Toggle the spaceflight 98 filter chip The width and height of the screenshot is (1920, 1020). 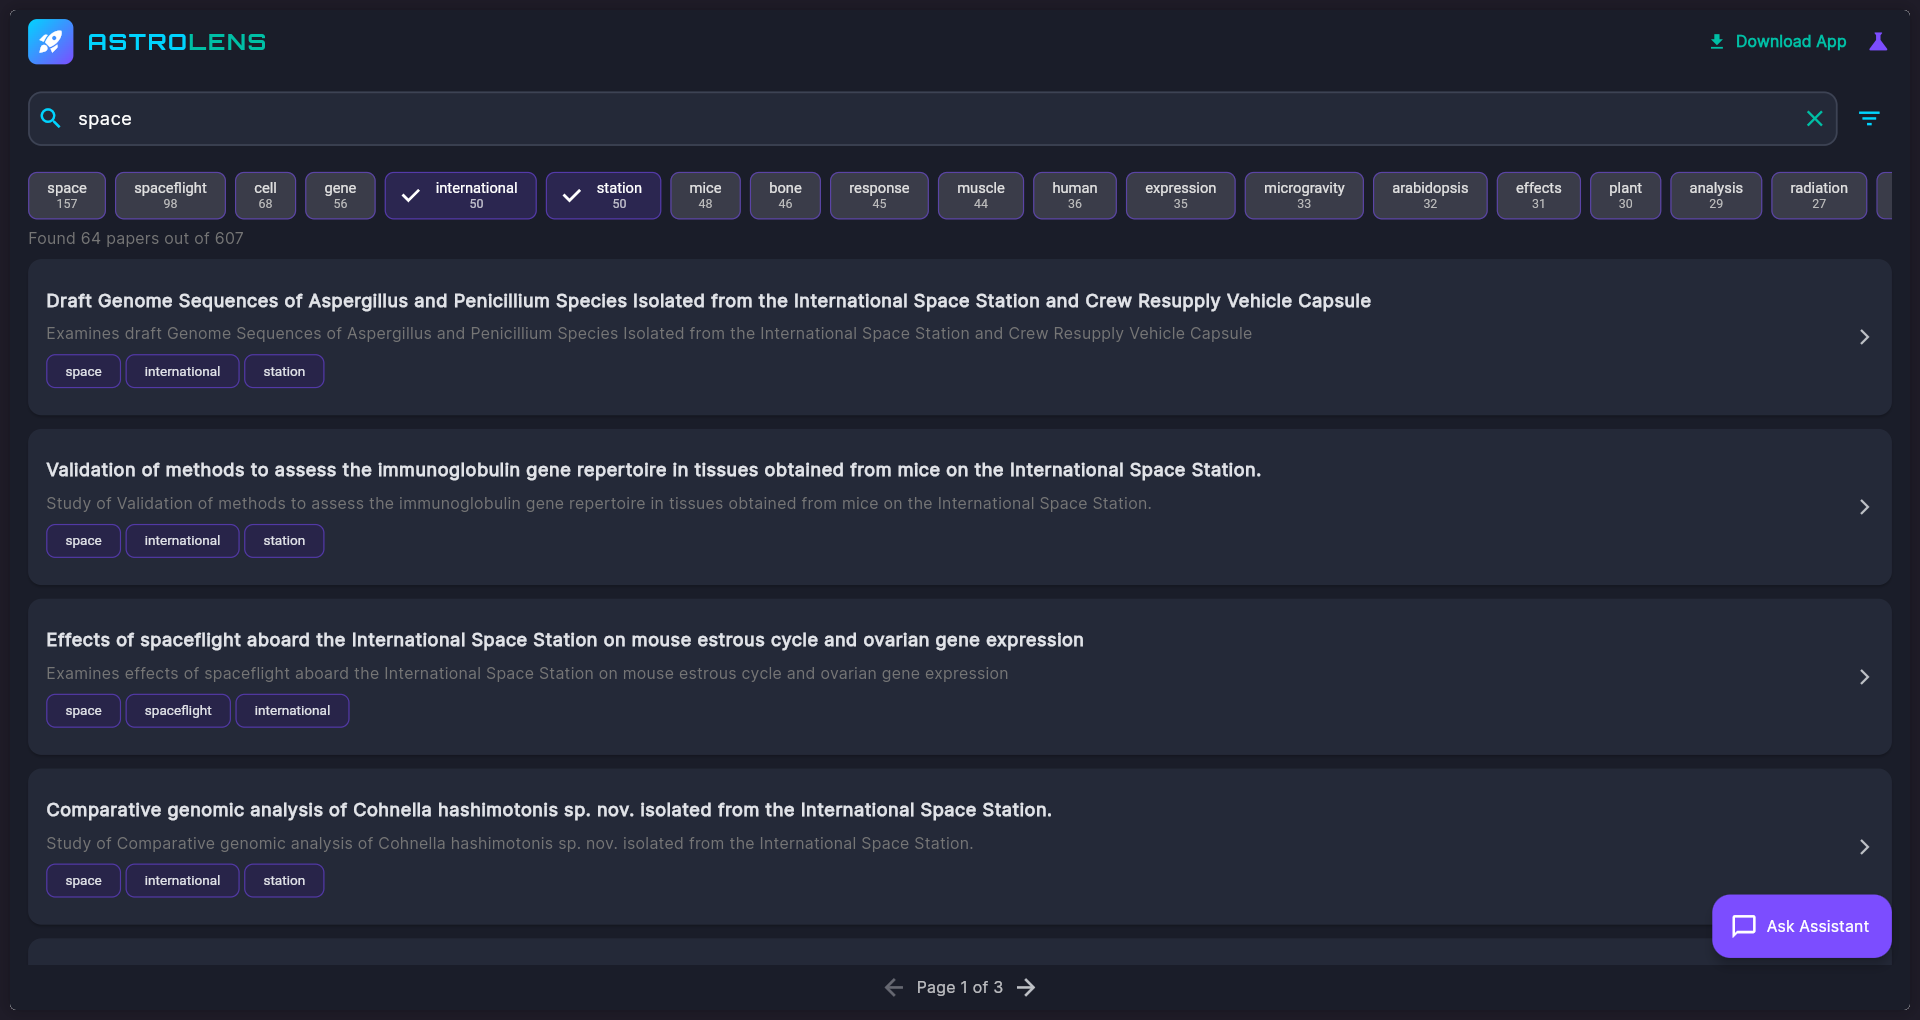170,195
